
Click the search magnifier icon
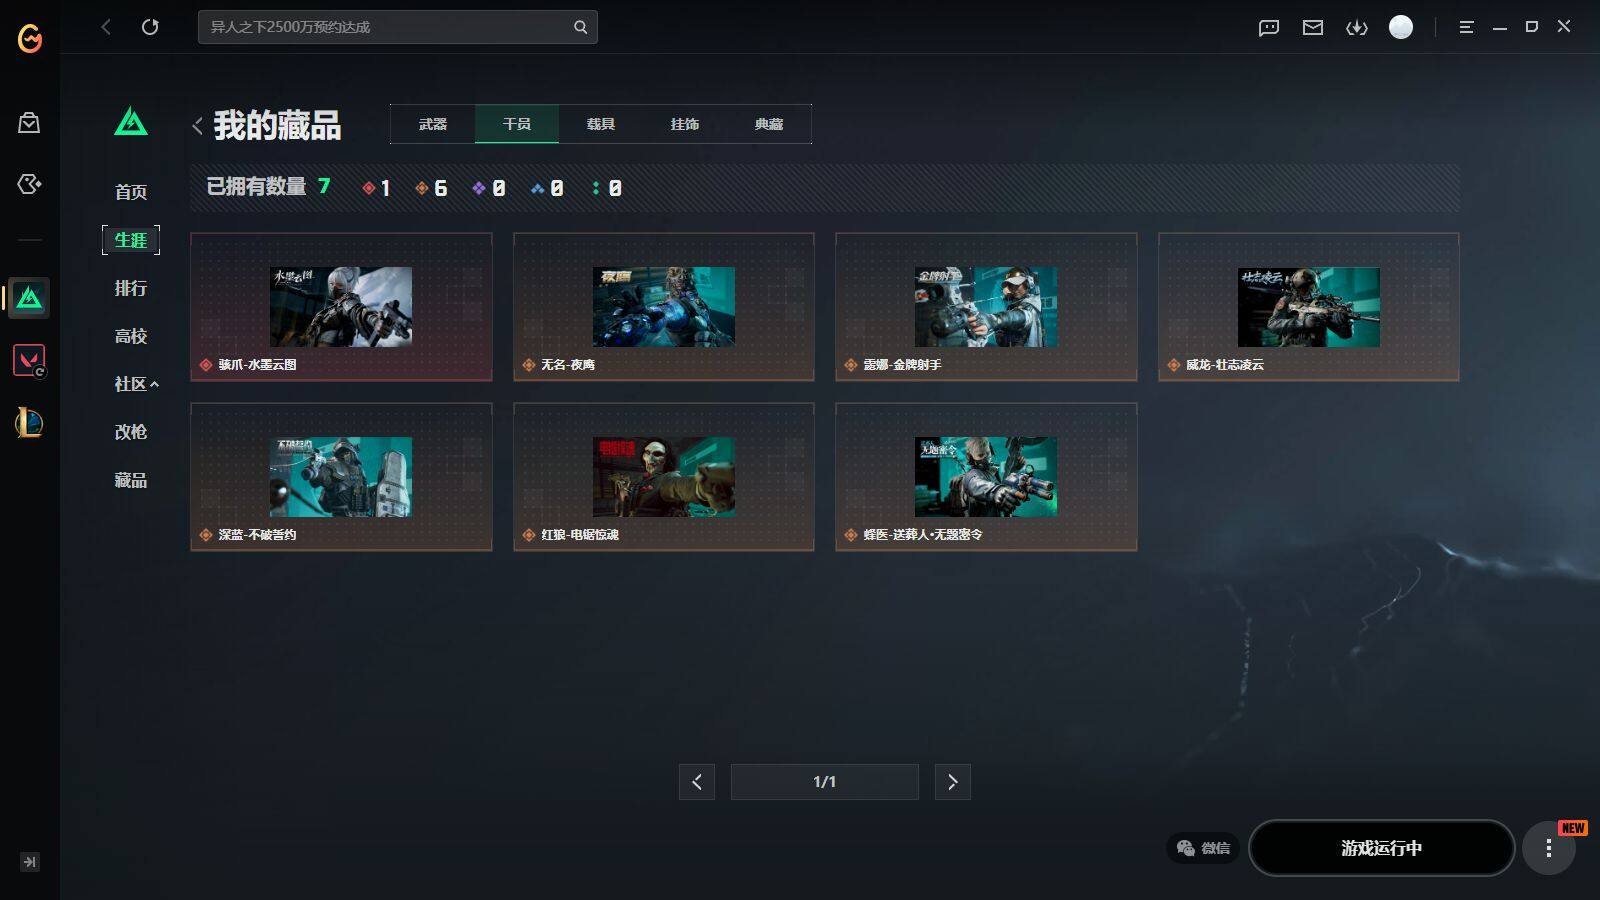pyautogui.click(x=580, y=27)
